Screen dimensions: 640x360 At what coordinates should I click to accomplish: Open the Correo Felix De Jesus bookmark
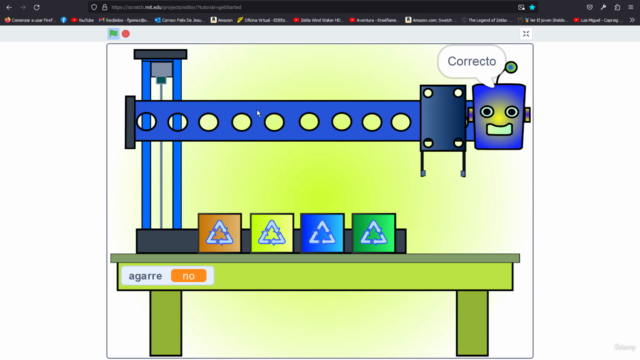(x=180, y=20)
